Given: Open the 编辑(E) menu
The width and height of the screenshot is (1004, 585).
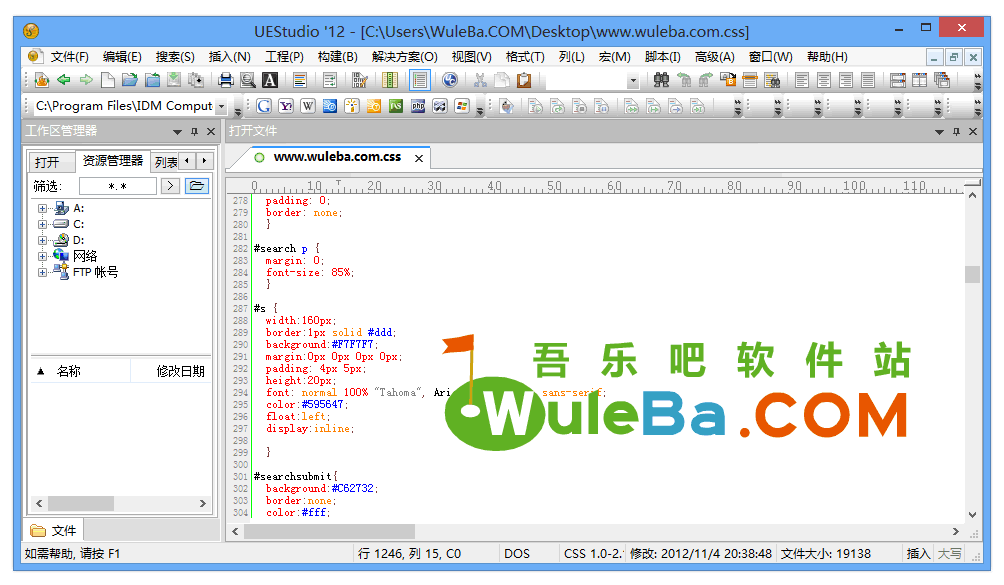Looking at the screenshot, I should click(x=122, y=57).
